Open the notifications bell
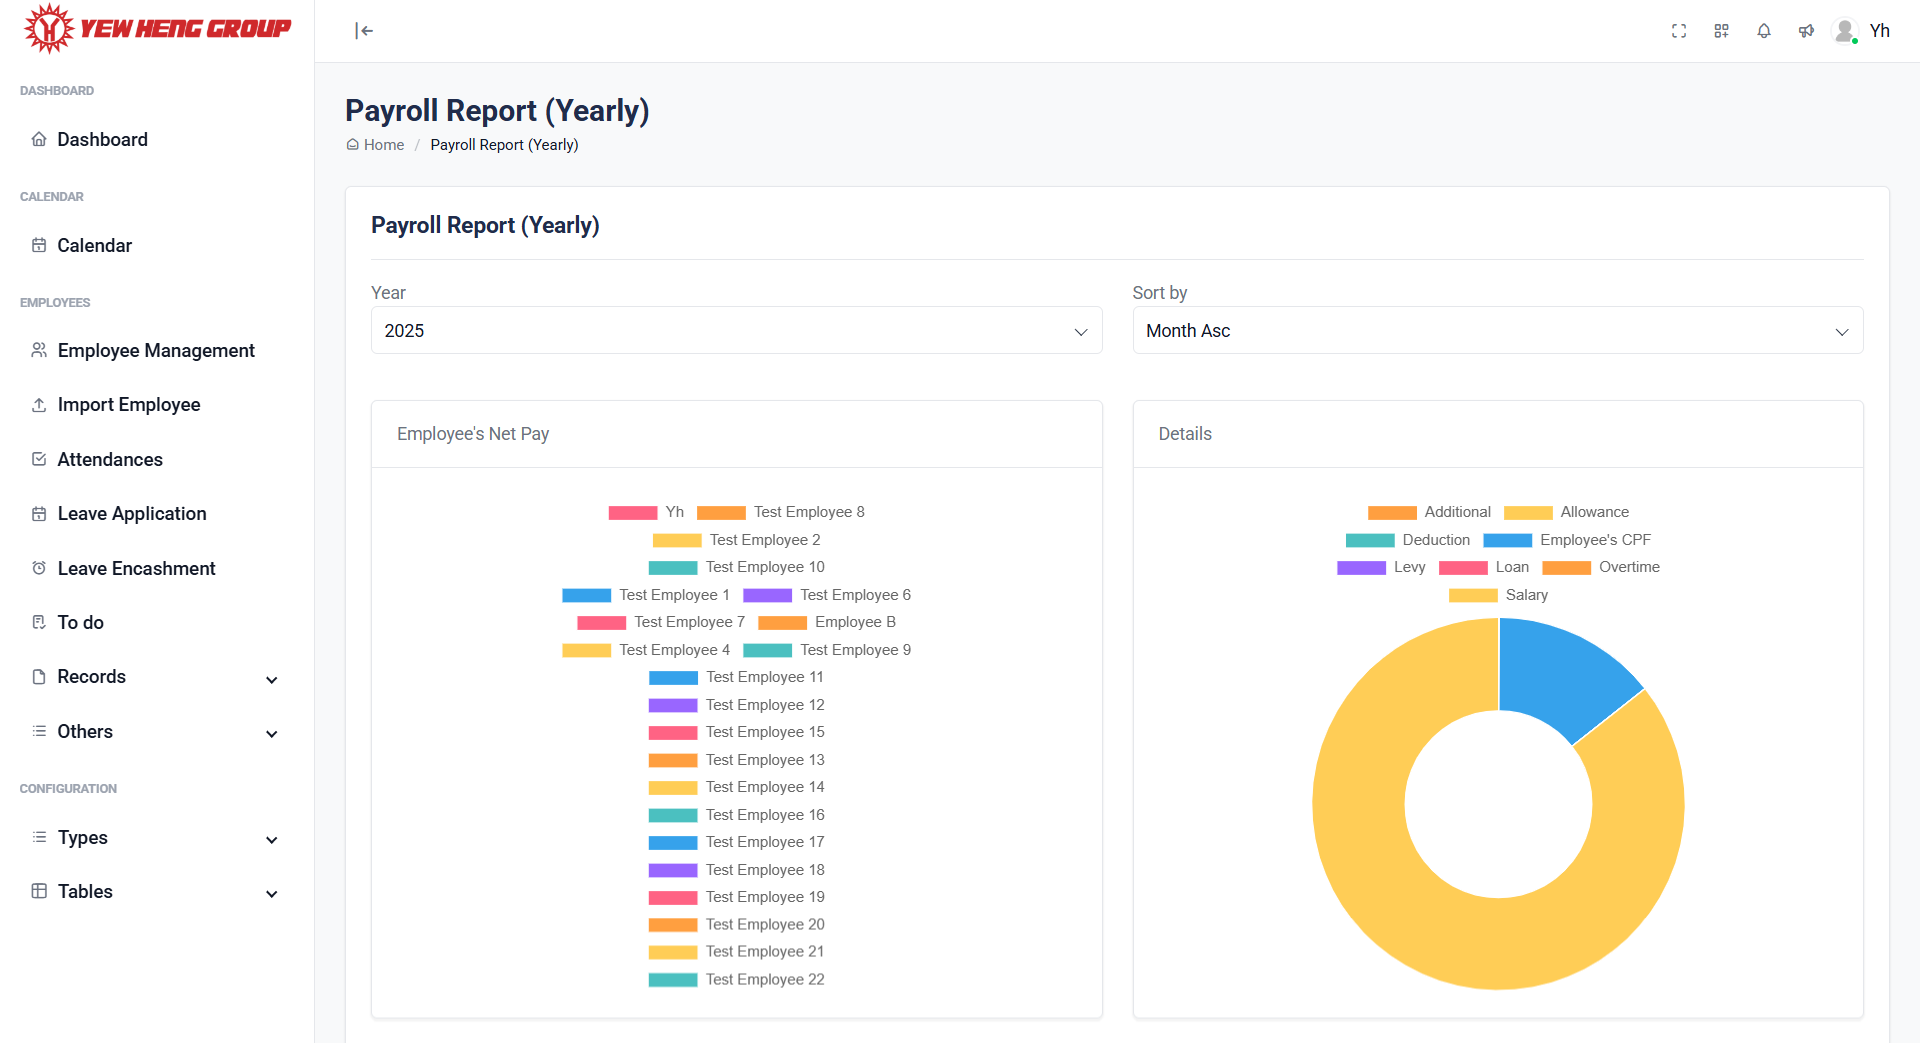This screenshot has height=1043, width=1920. click(1763, 31)
